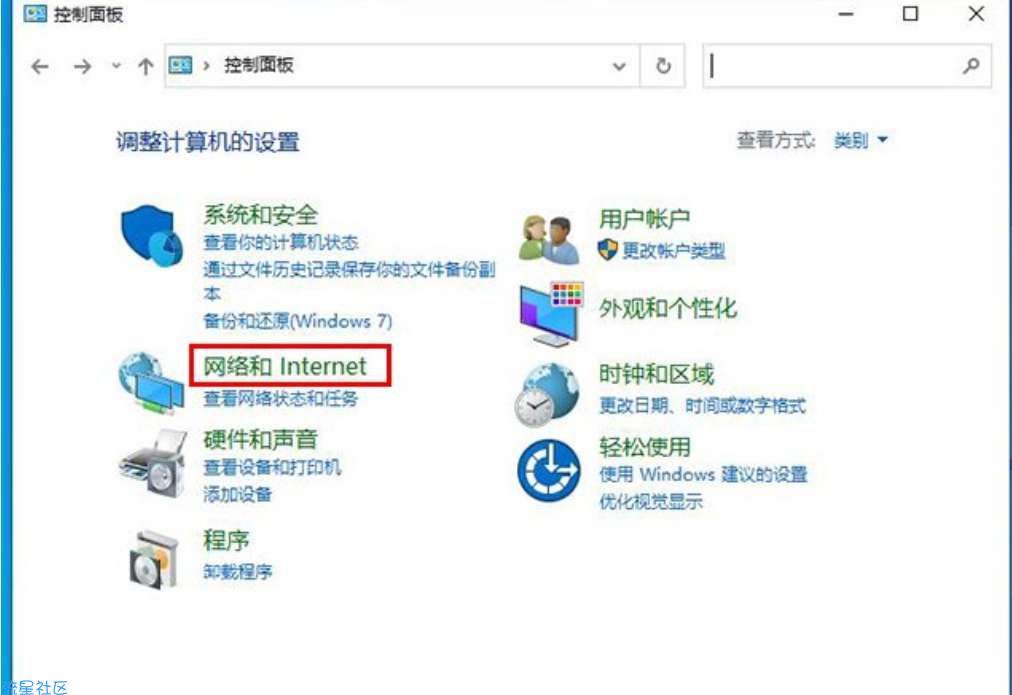Click the Appearance and Personalization monitor icon
The image size is (1012, 695).
(x=550, y=312)
